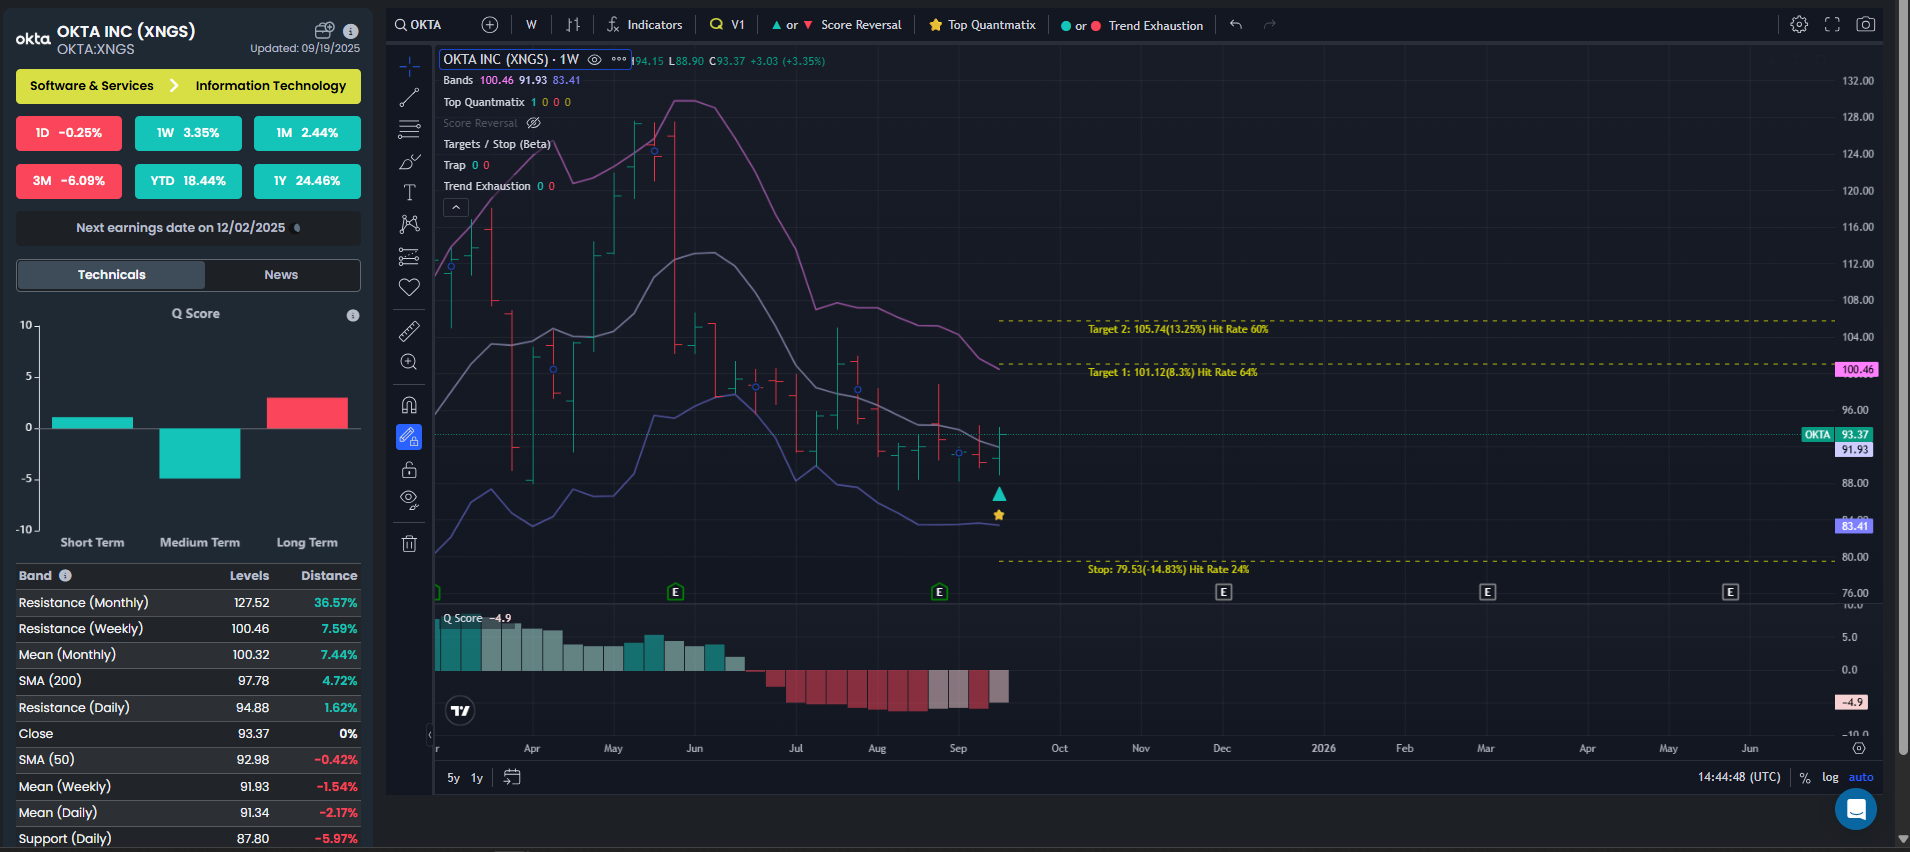The image size is (1910, 852).
Task: Open the 14:44:48 (UTC) timezone menu
Action: [x=1739, y=777]
